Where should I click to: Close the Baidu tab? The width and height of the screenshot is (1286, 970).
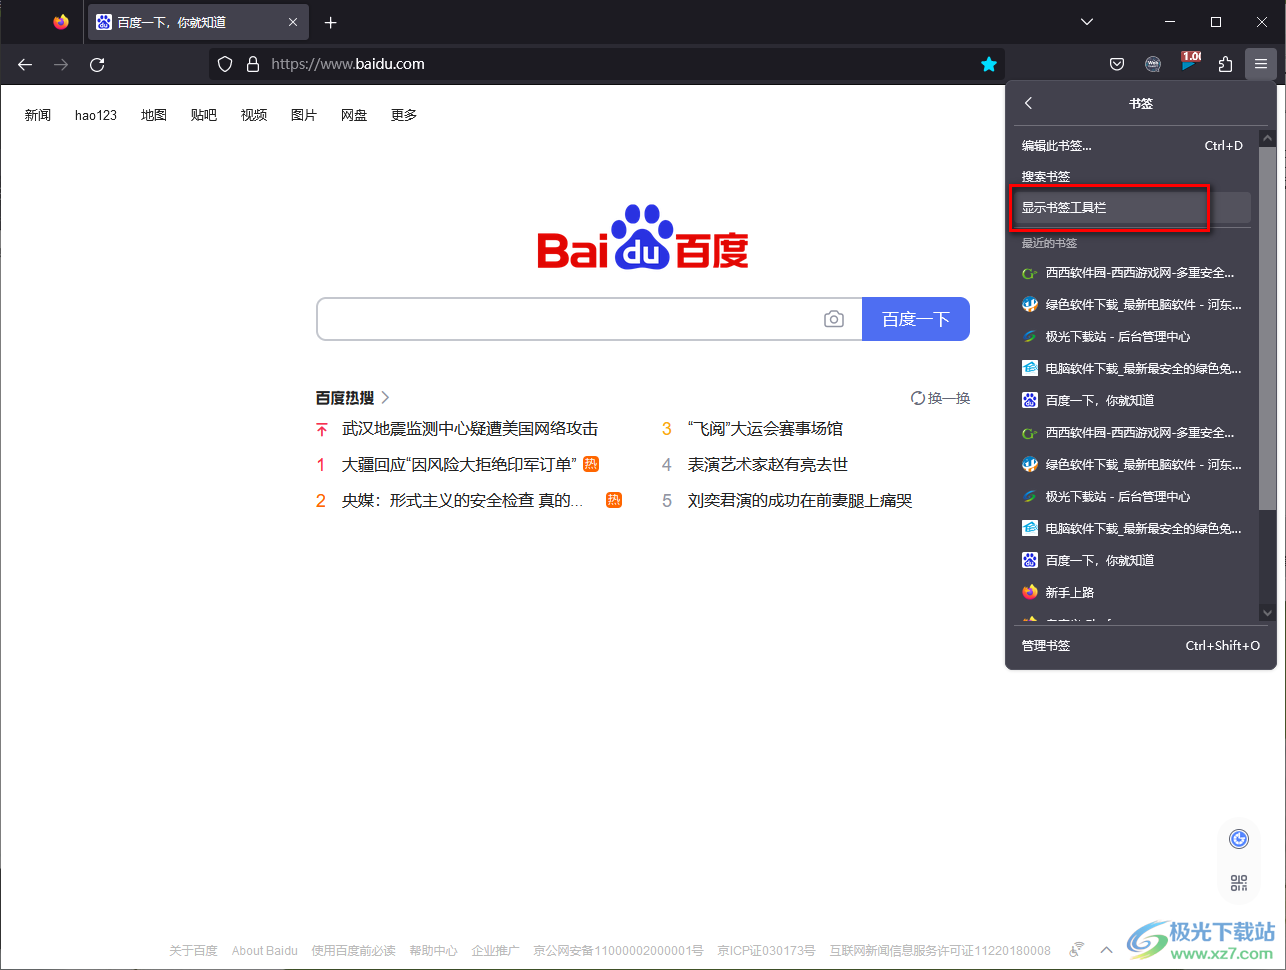(x=293, y=22)
